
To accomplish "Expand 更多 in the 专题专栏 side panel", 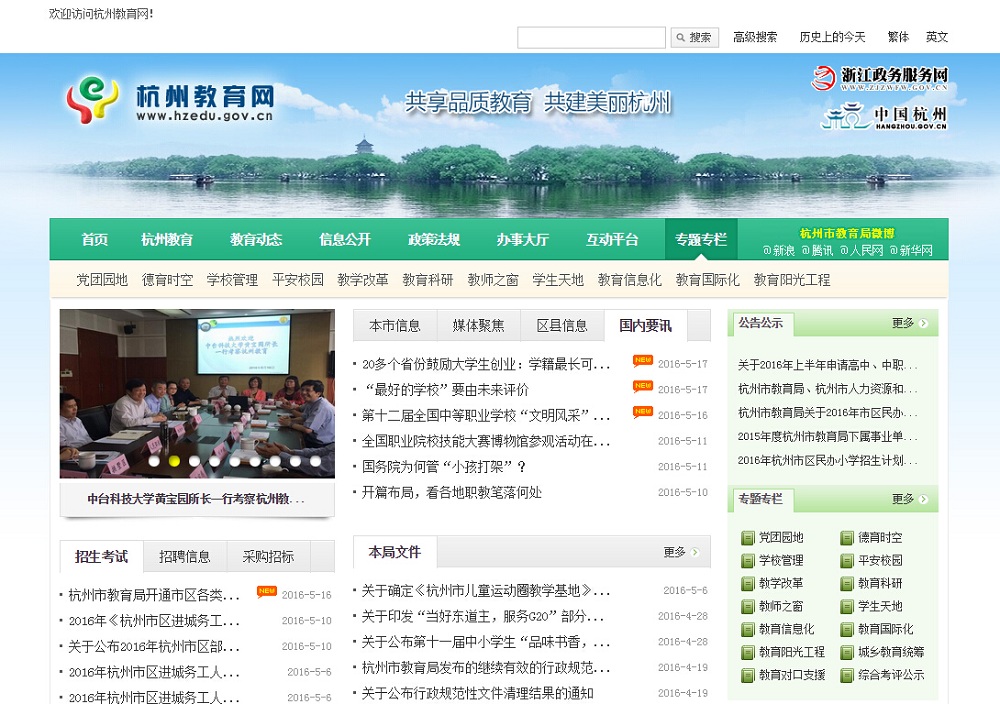I will (909, 499).
